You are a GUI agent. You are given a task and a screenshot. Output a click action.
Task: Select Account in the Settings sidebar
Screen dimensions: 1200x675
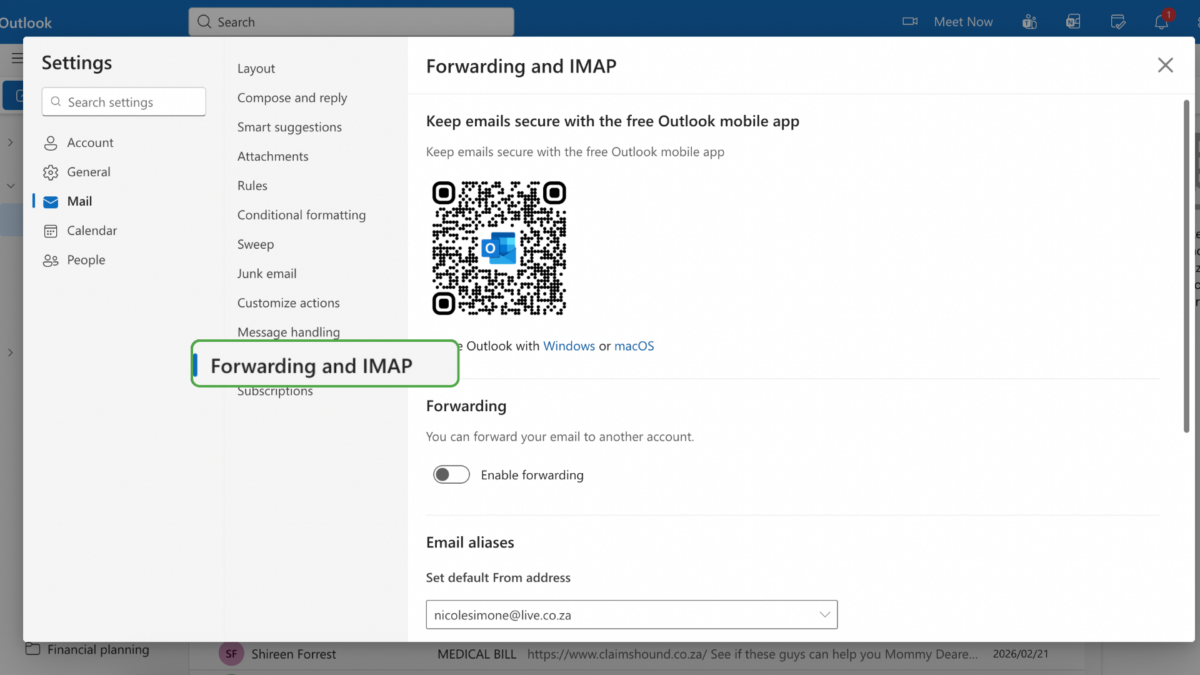[x=90, y=143]
